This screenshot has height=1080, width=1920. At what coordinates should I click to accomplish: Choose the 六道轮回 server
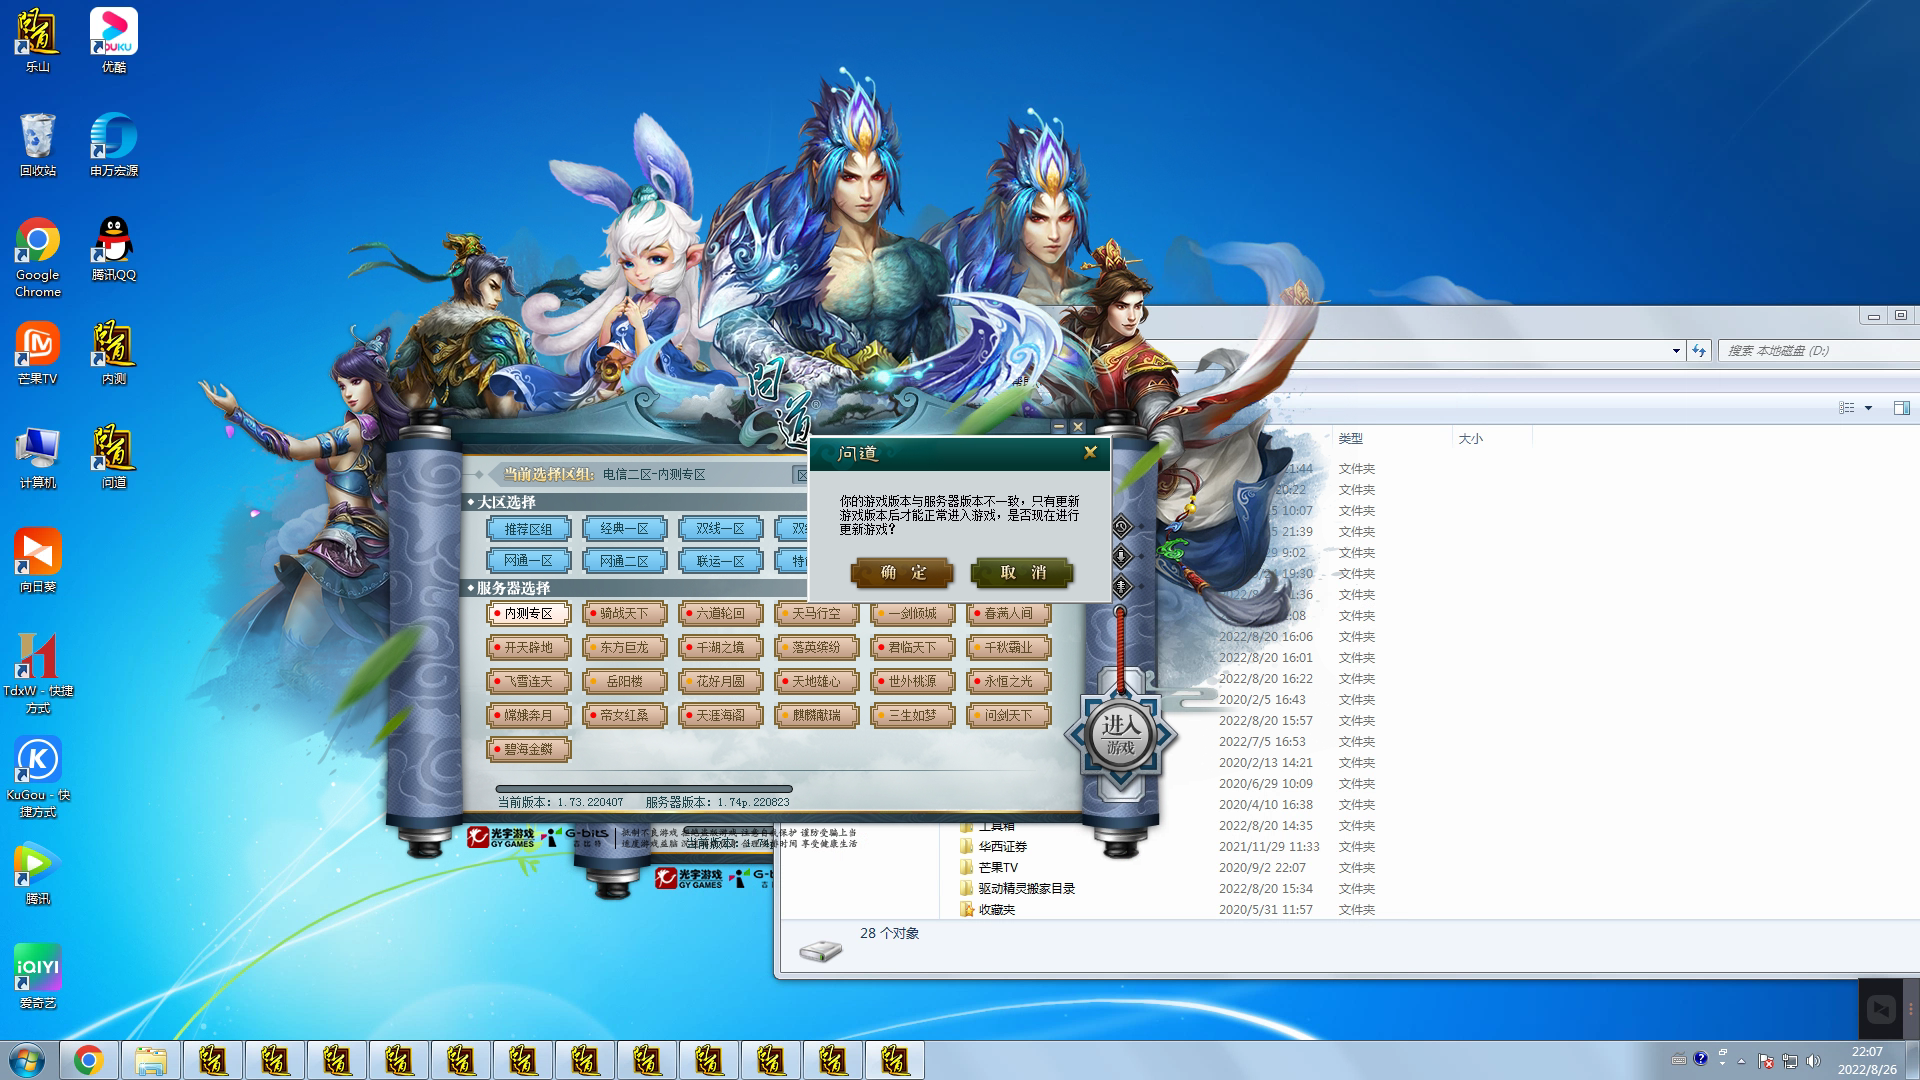[x=720, y=613]
